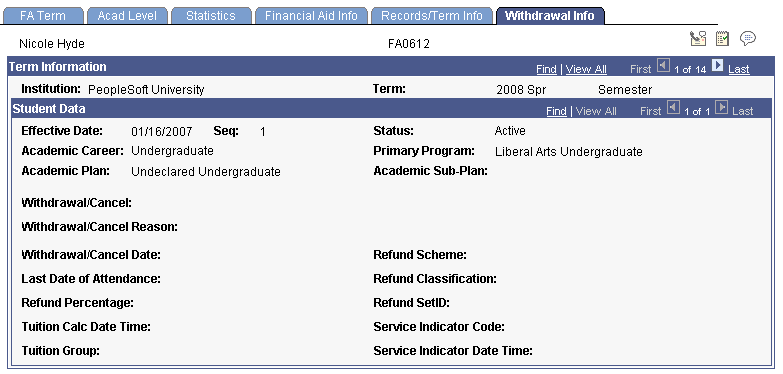Click next row arrow in Student Data
The width and height of the screenshot is (783, 374).
coord(721,107)
